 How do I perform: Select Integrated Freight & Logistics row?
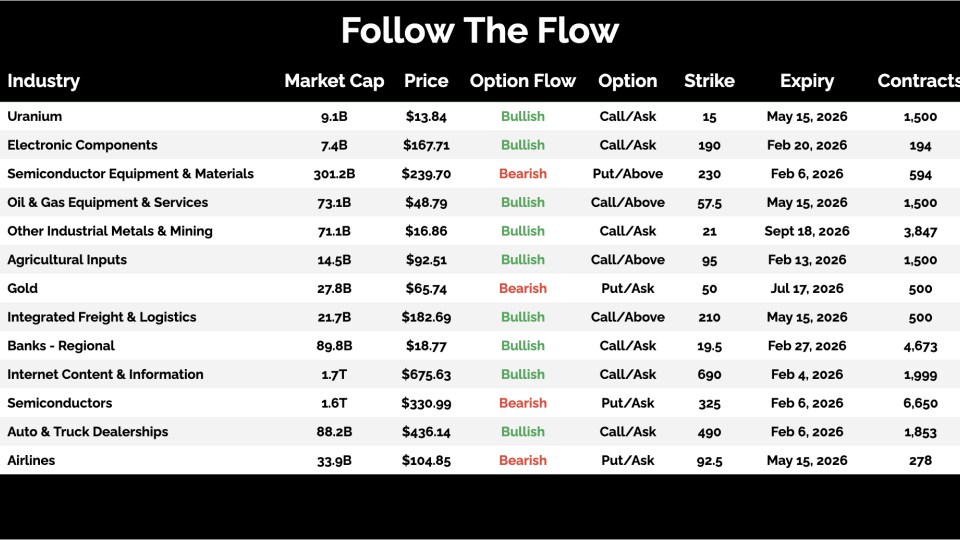[101, 317]
